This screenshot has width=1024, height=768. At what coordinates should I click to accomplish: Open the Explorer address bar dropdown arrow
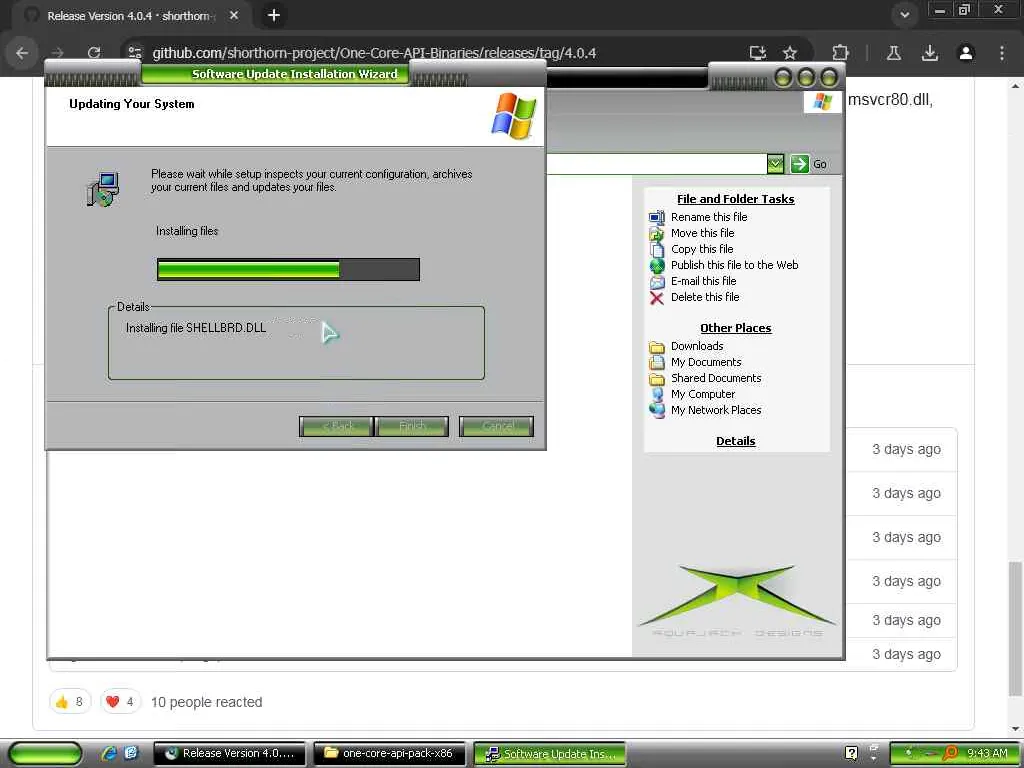click(x=775, y=164)
